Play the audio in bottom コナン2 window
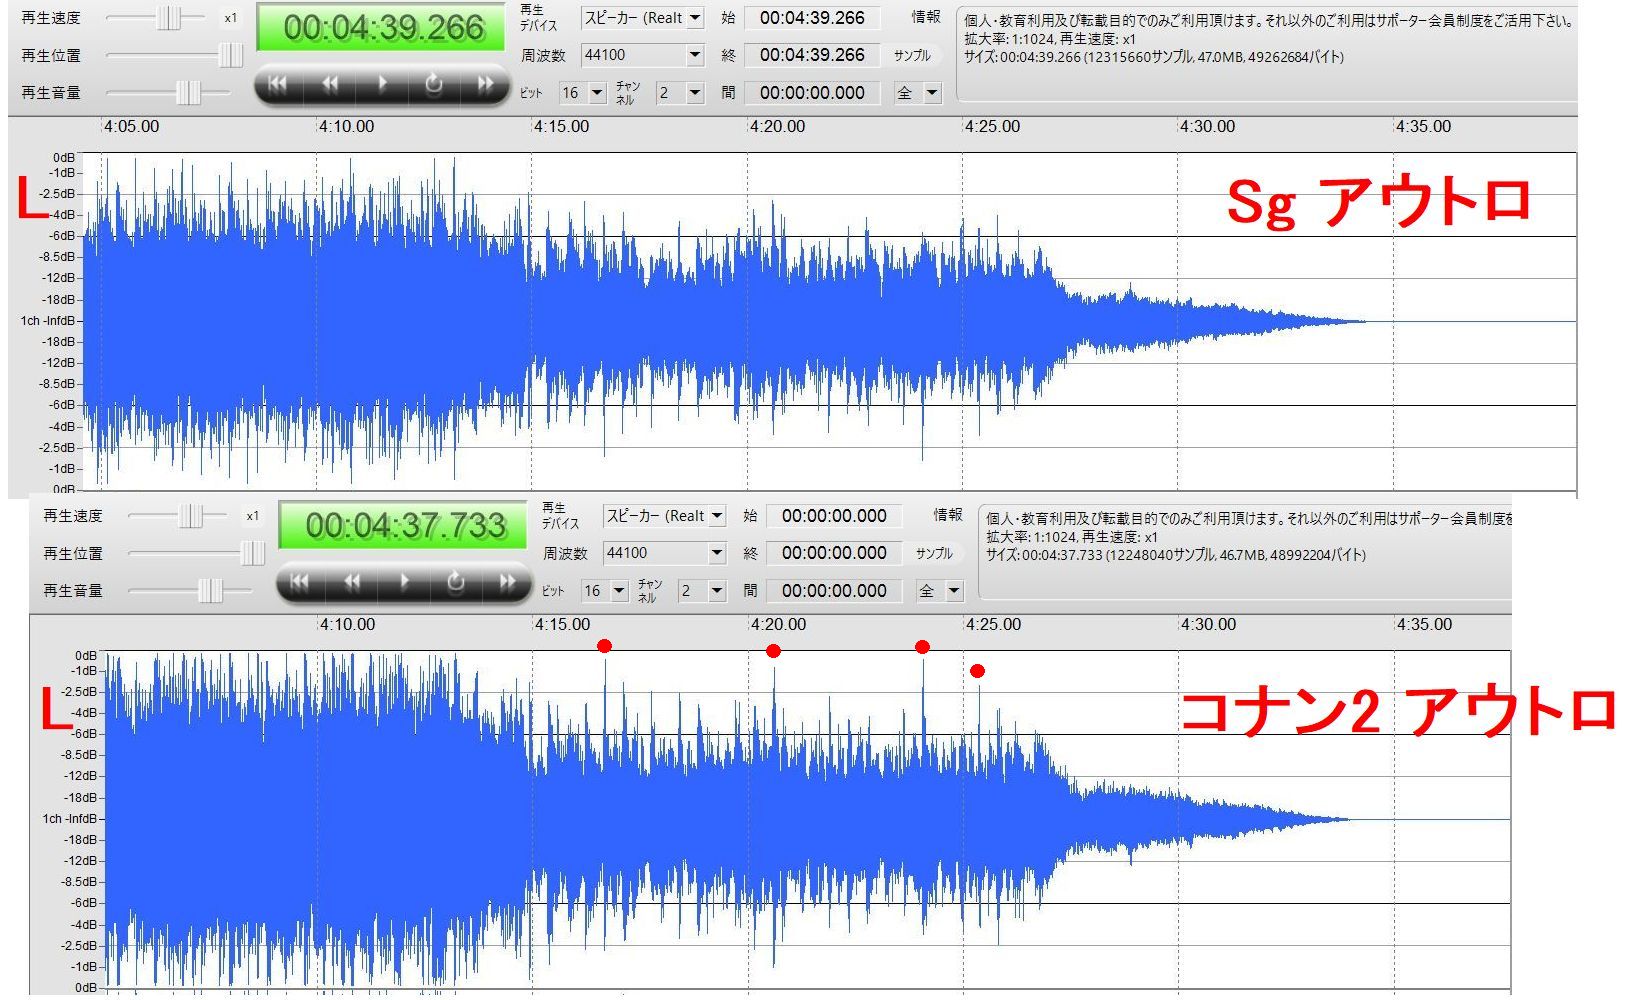 404,582
